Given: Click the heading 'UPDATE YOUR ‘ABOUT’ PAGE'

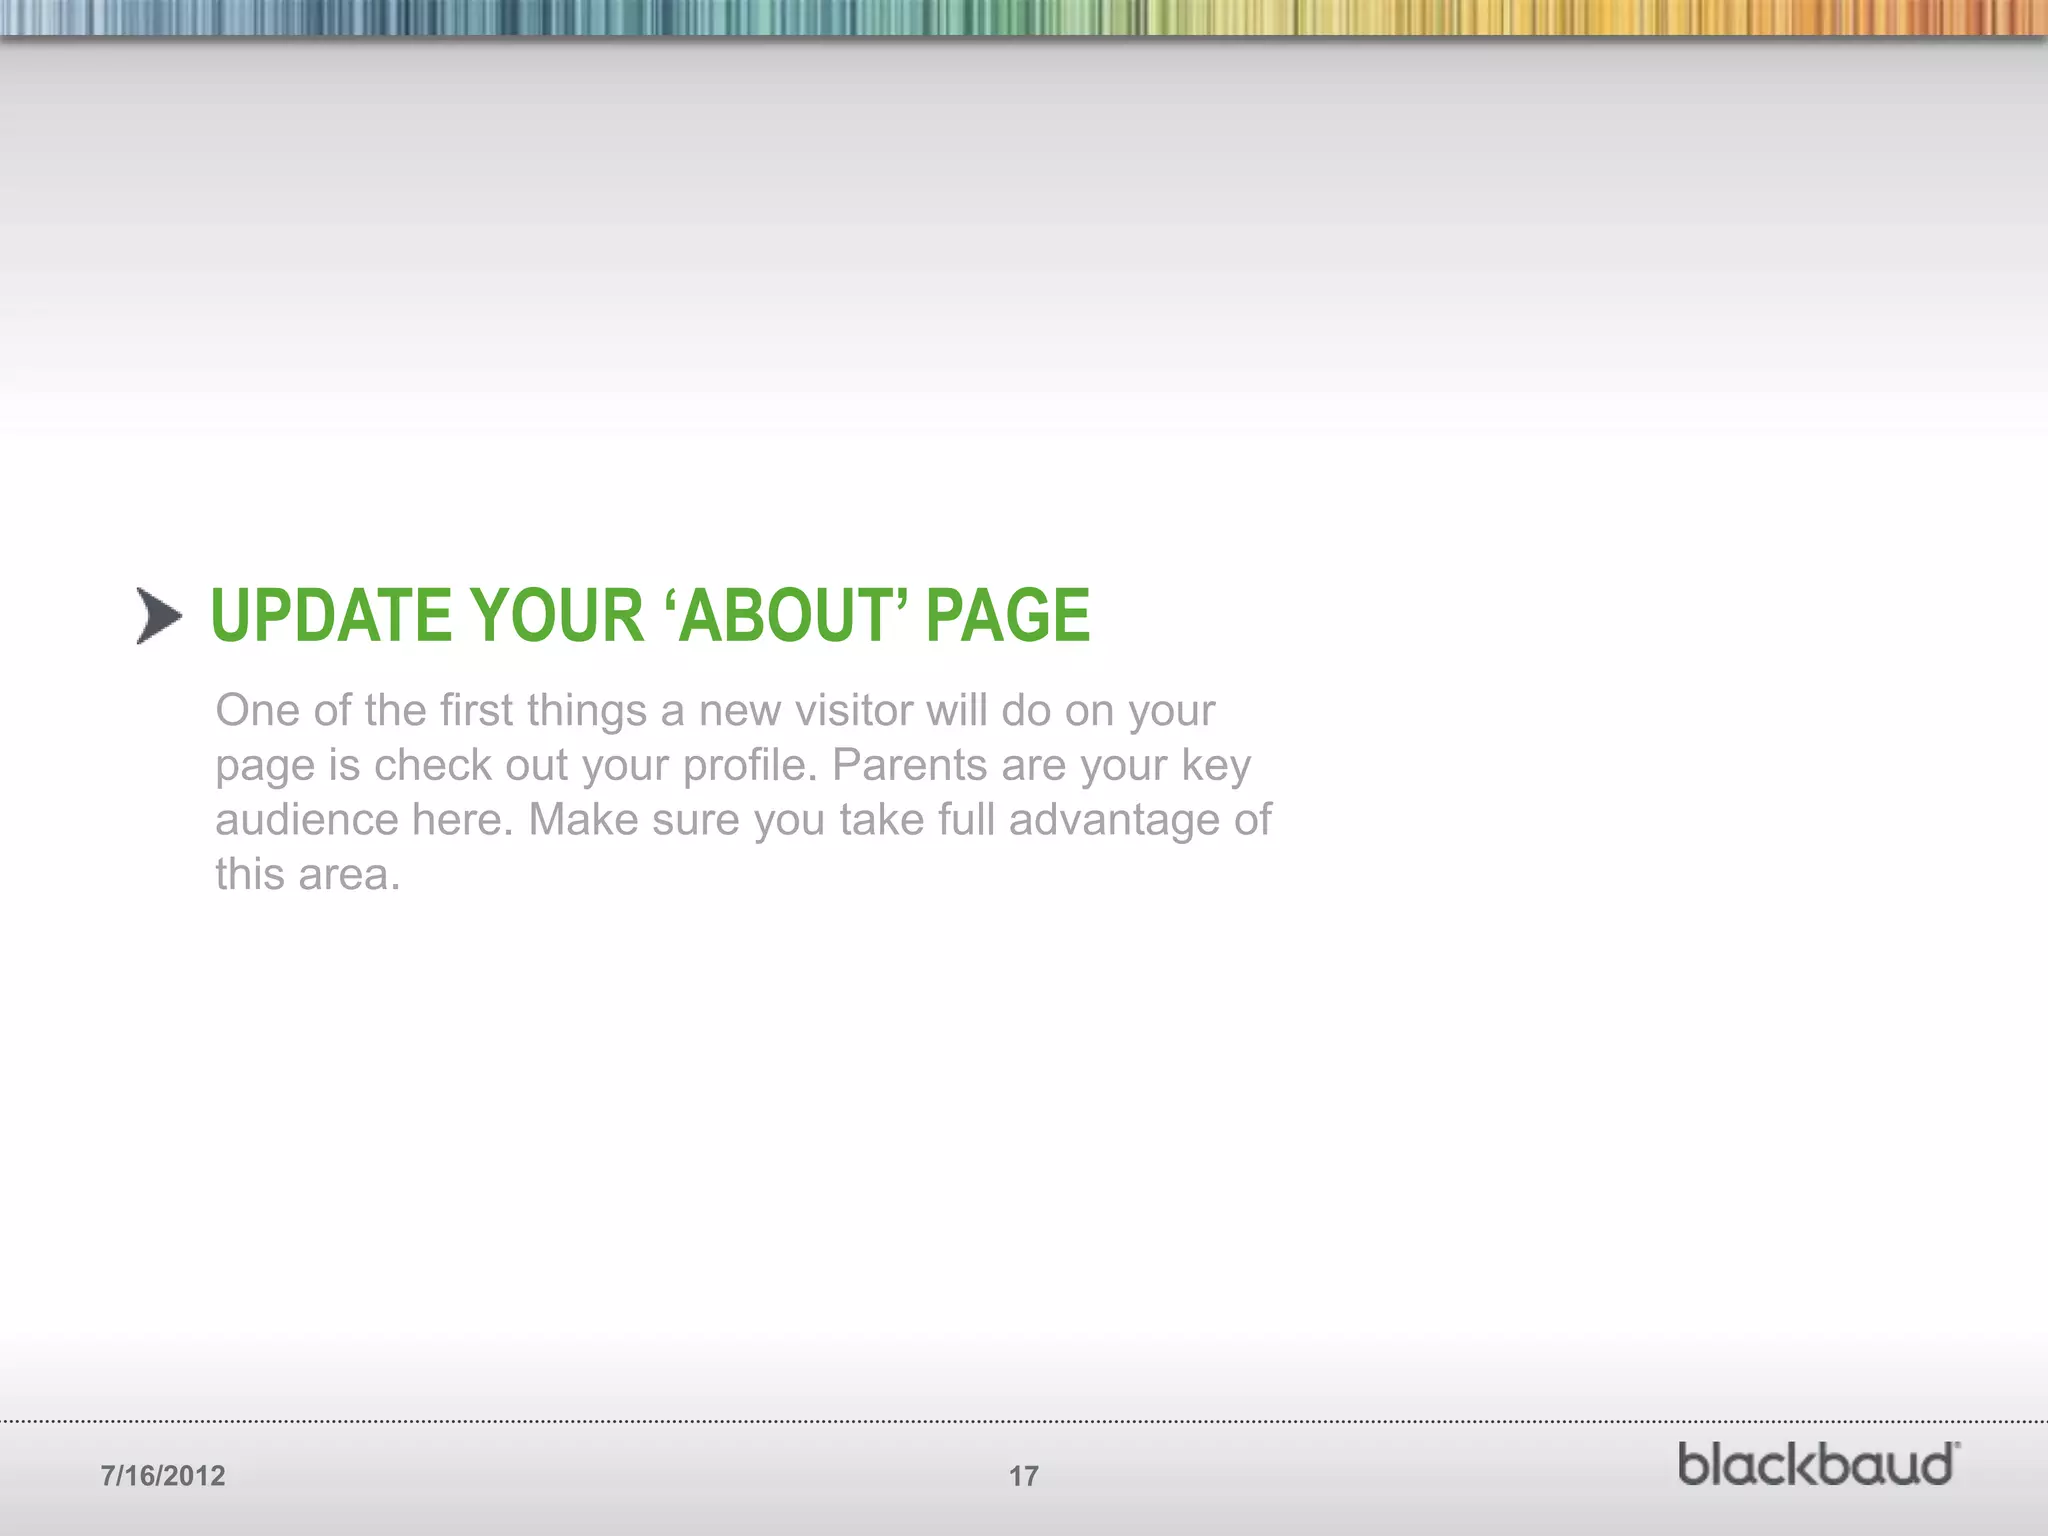Looking at the screenshot, I should pos(650,615).
